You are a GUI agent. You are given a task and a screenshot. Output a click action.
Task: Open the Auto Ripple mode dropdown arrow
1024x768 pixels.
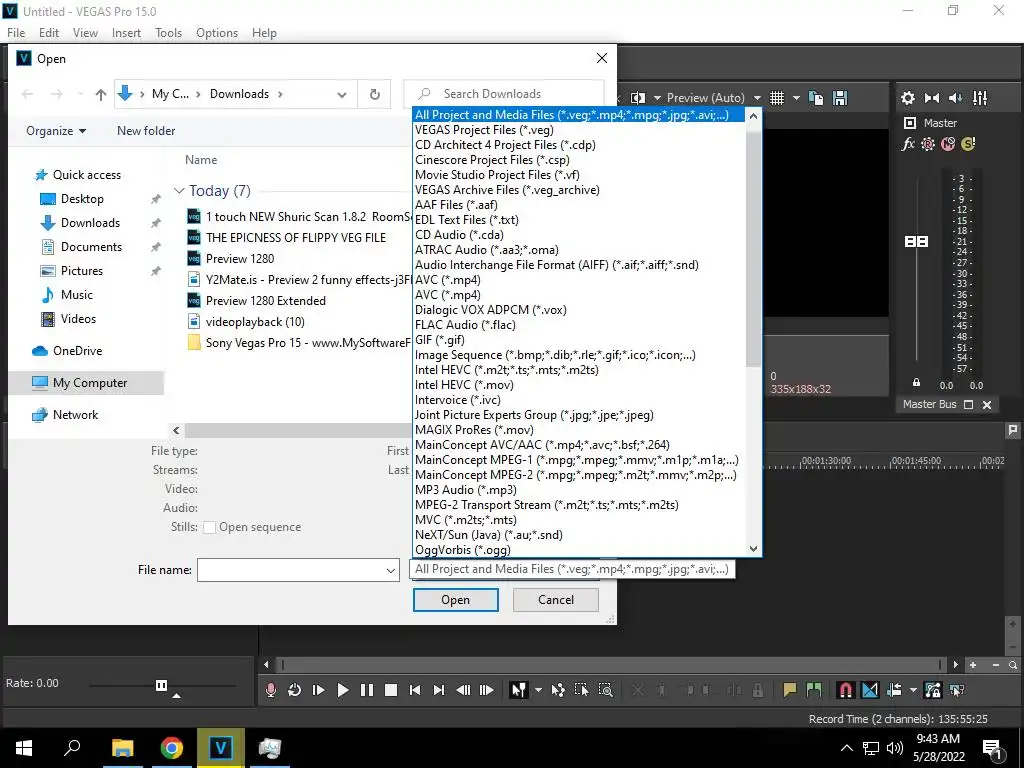click(x=913, y=690)
